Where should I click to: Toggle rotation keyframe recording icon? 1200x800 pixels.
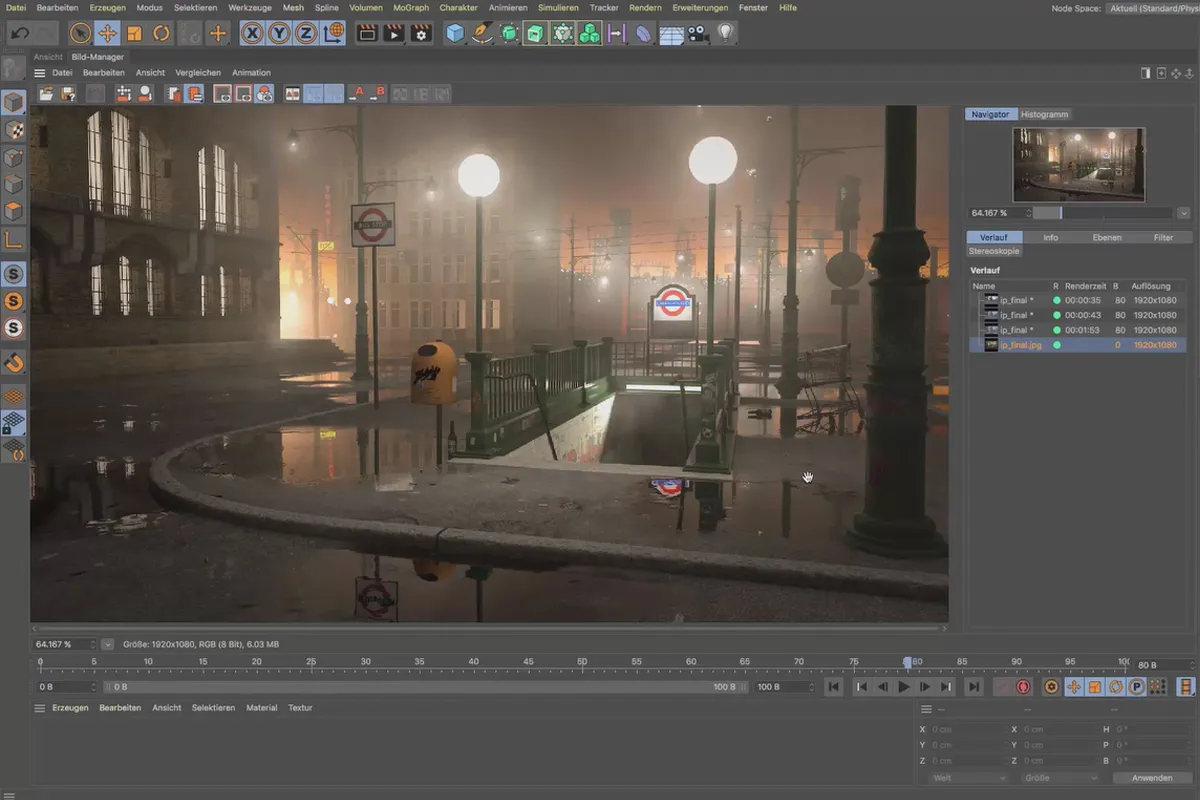1115,687
